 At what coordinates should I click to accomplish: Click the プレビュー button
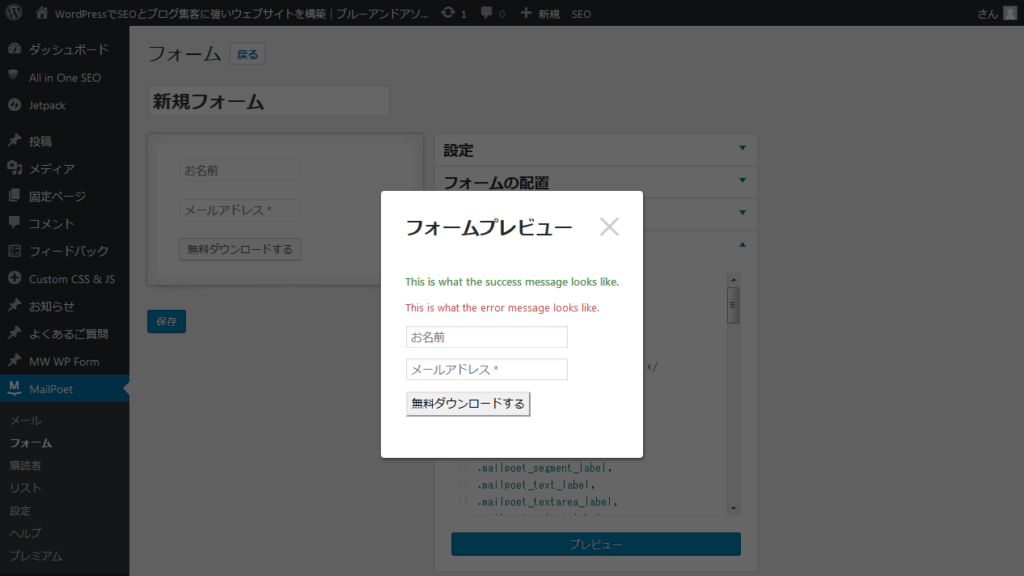(596, 544)
